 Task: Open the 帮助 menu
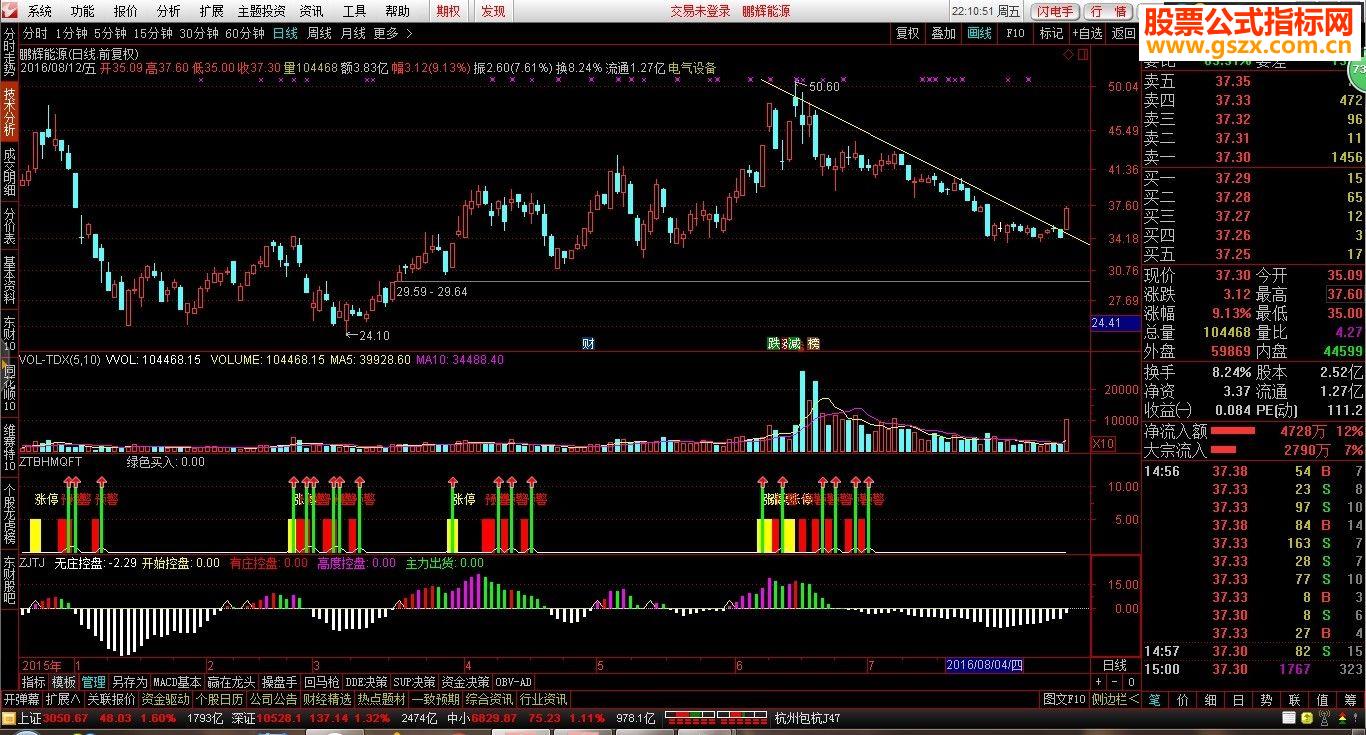(x=397, y=11)
